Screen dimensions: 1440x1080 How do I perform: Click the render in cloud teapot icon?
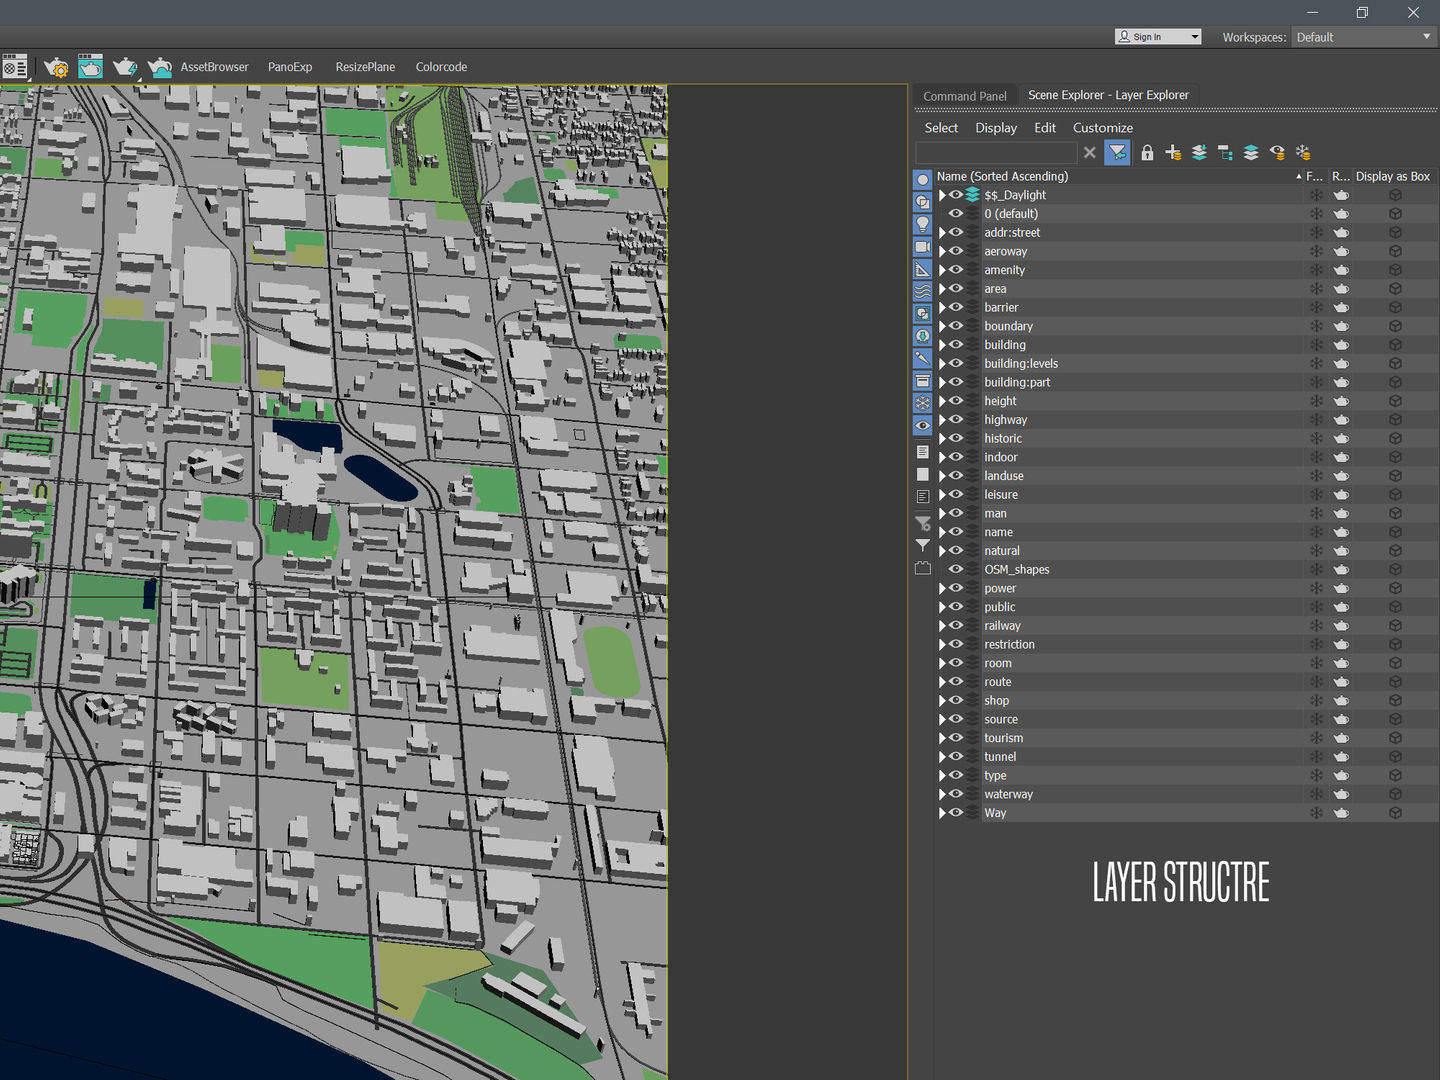[x=160, y=67]
